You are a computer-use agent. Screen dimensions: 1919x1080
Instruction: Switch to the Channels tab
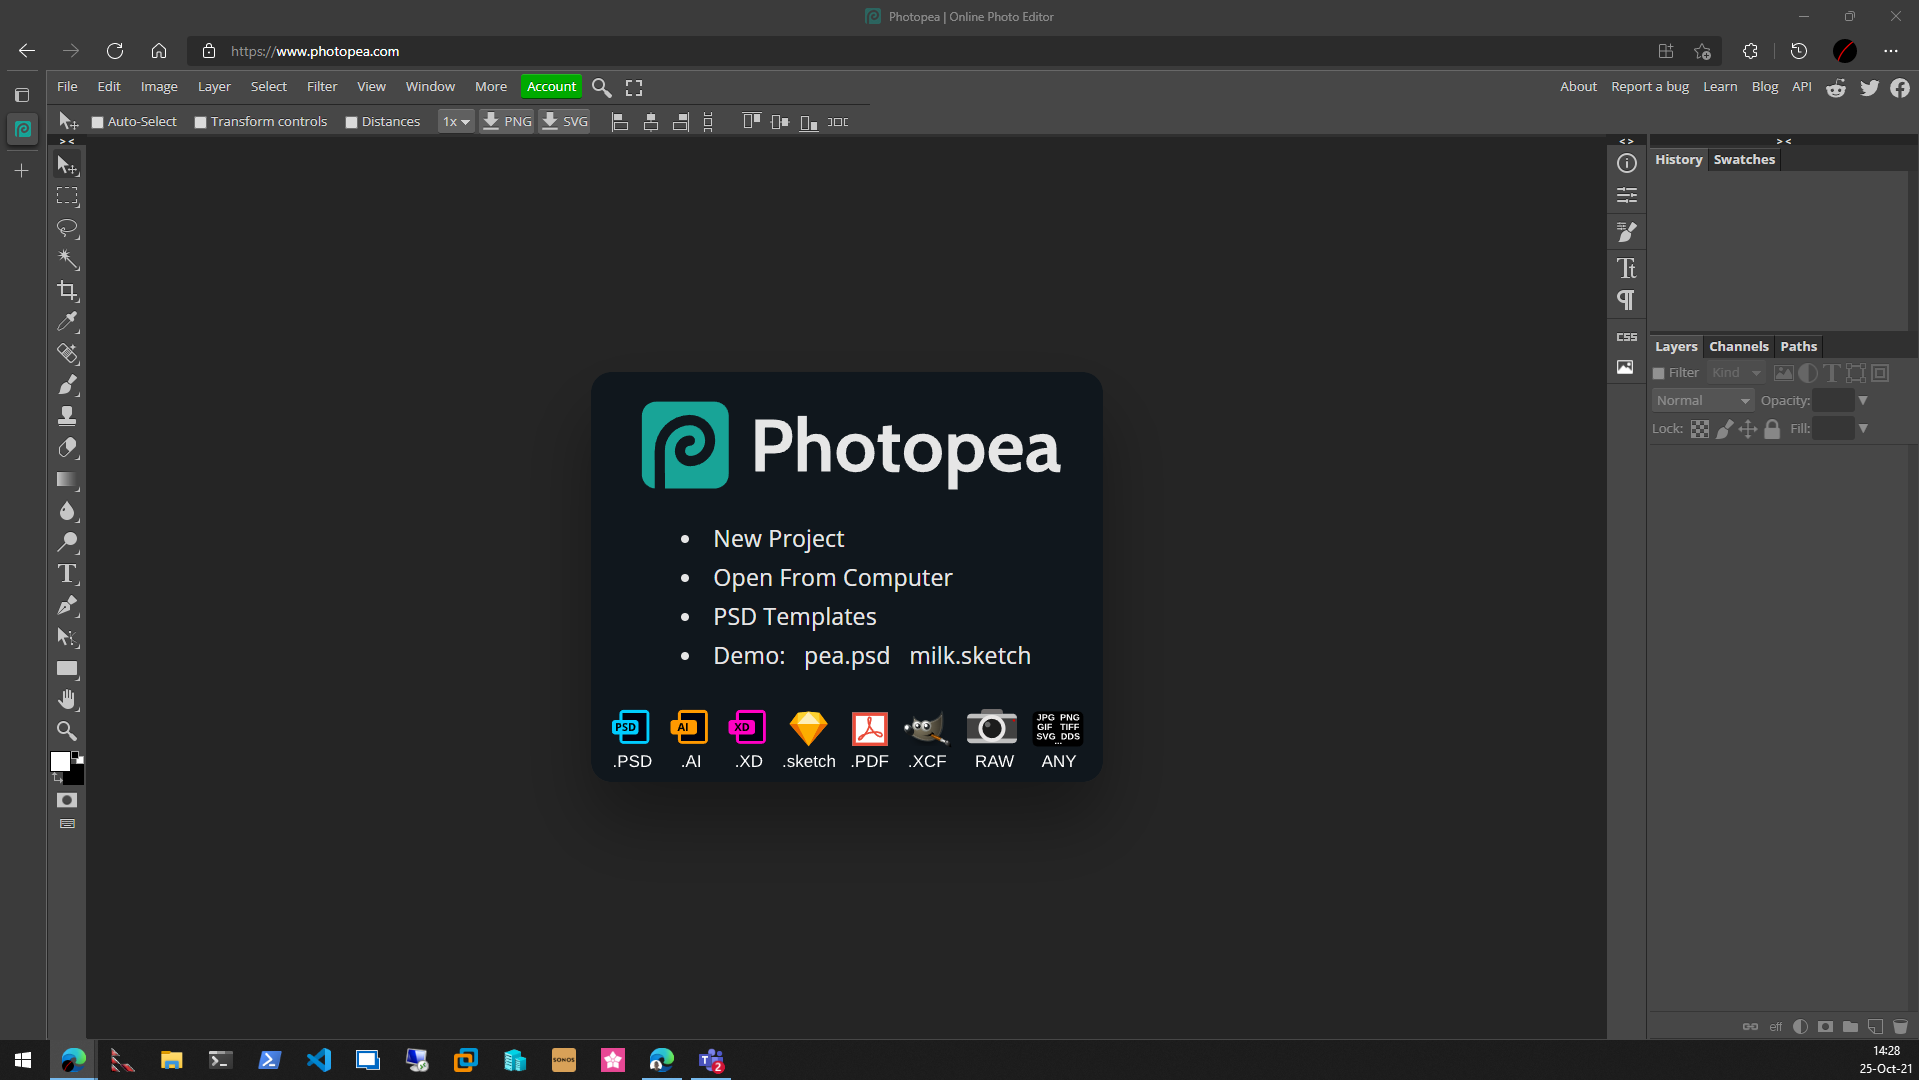point(1738,346)
